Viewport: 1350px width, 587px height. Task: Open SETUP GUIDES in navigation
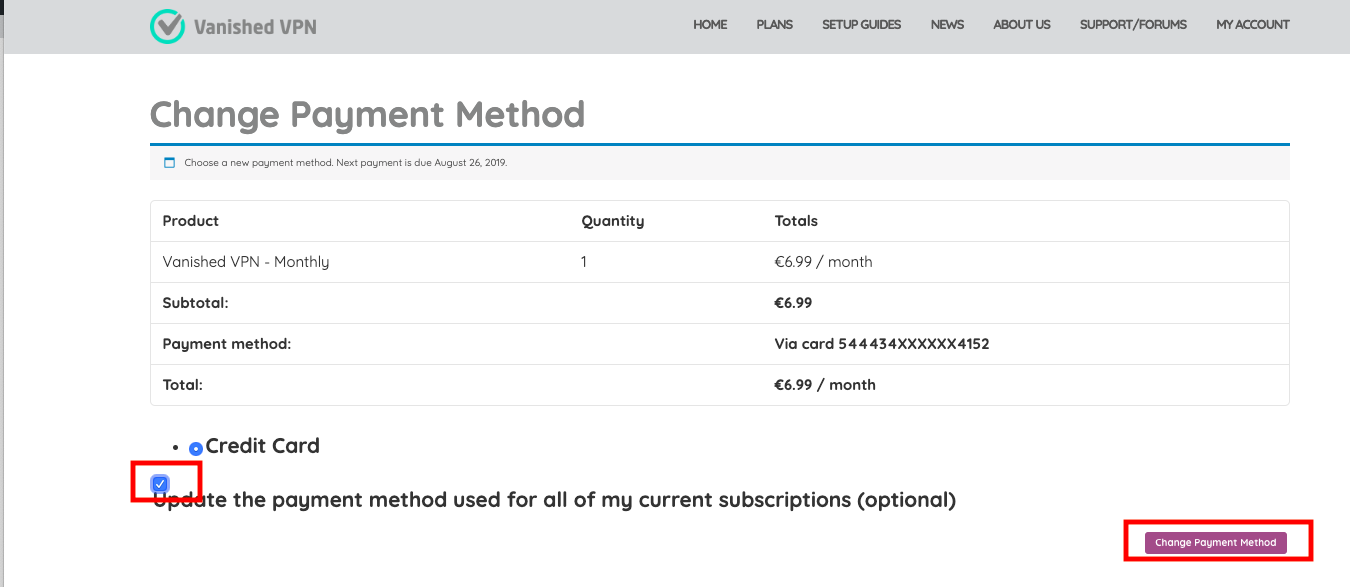point(862,25)
